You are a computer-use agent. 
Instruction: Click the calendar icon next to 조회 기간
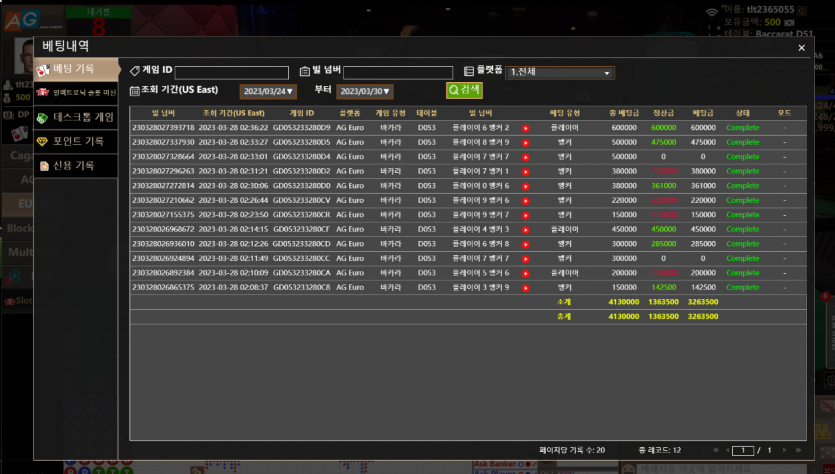pyautogui.click(x=135, y=91)
